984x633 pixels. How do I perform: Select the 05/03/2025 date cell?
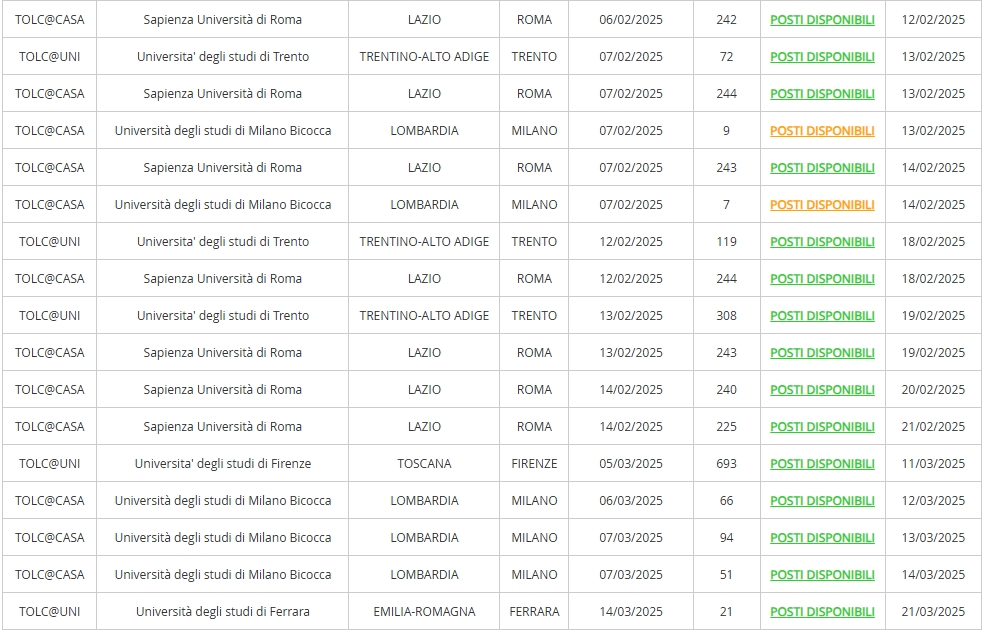coord(631,464)
